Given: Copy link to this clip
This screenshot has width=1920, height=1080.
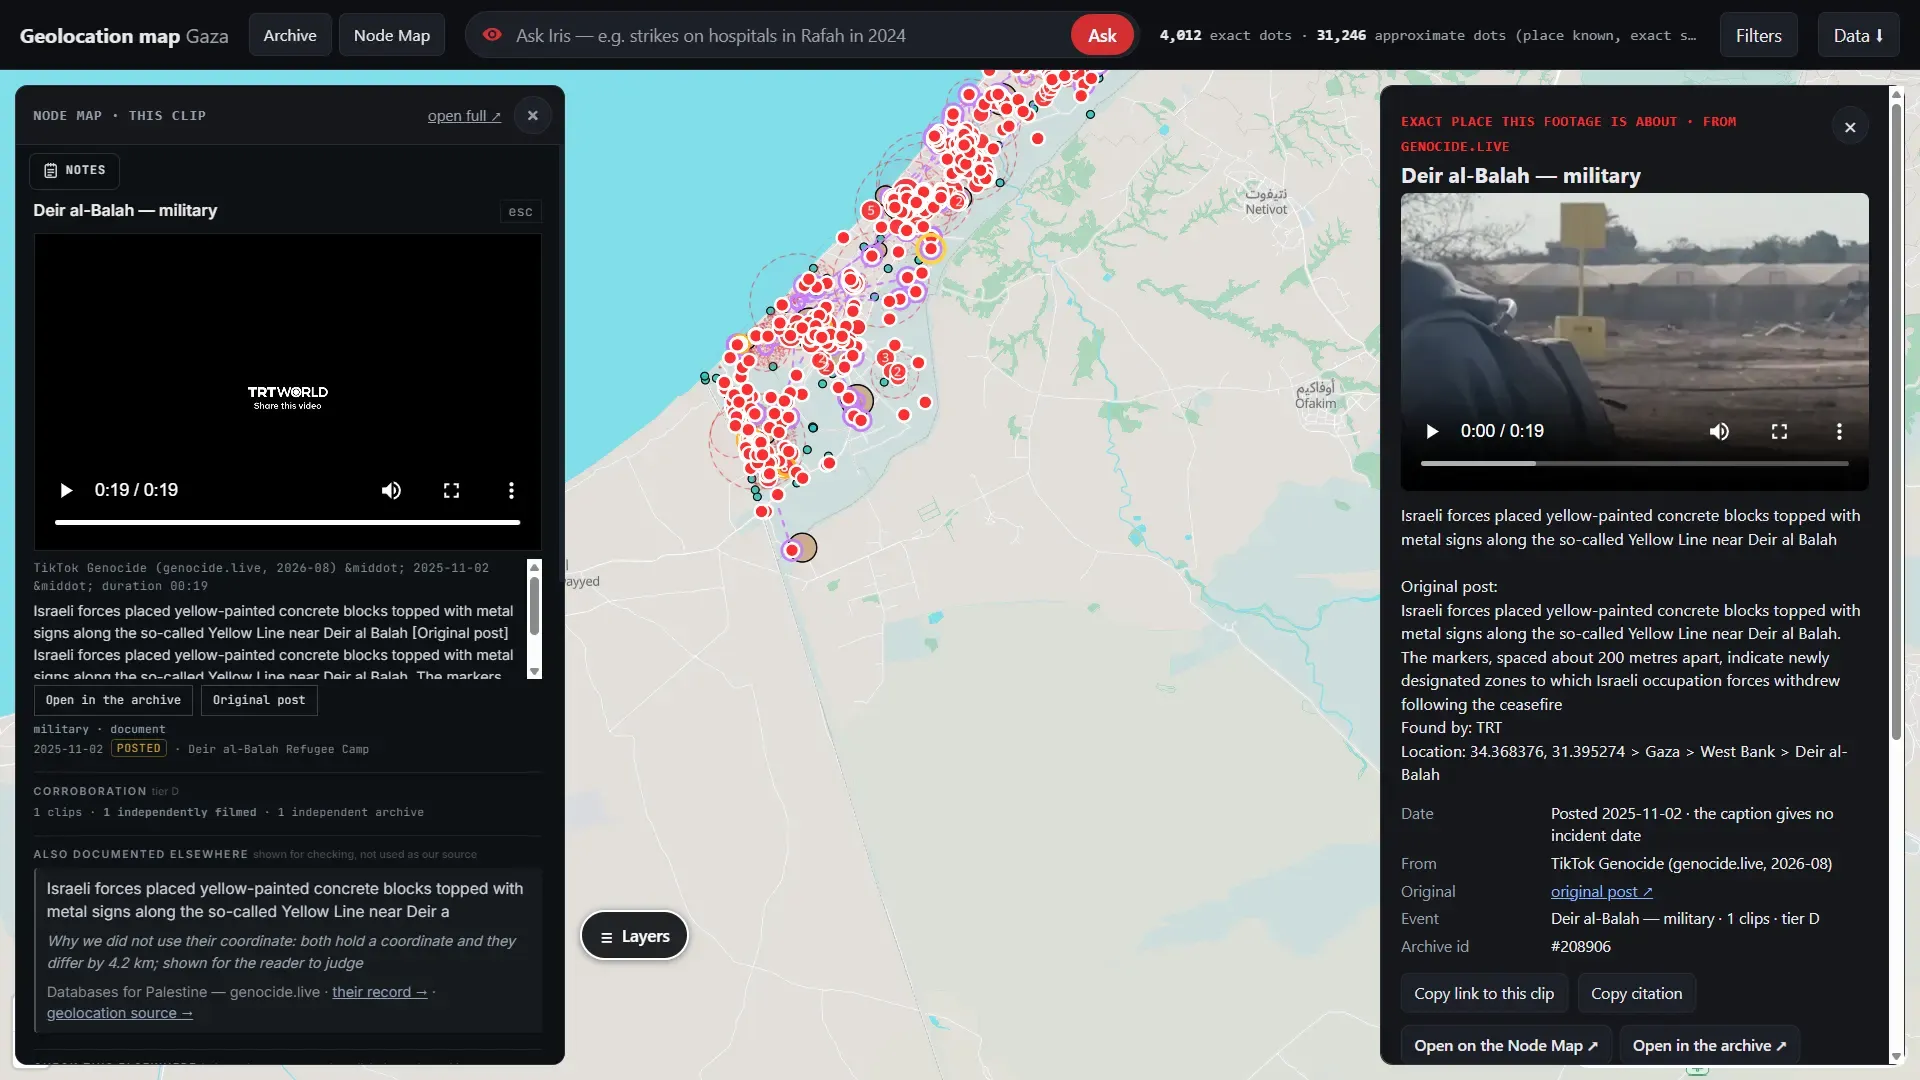Looking at the screenshot, I should tap(1484, 993).
